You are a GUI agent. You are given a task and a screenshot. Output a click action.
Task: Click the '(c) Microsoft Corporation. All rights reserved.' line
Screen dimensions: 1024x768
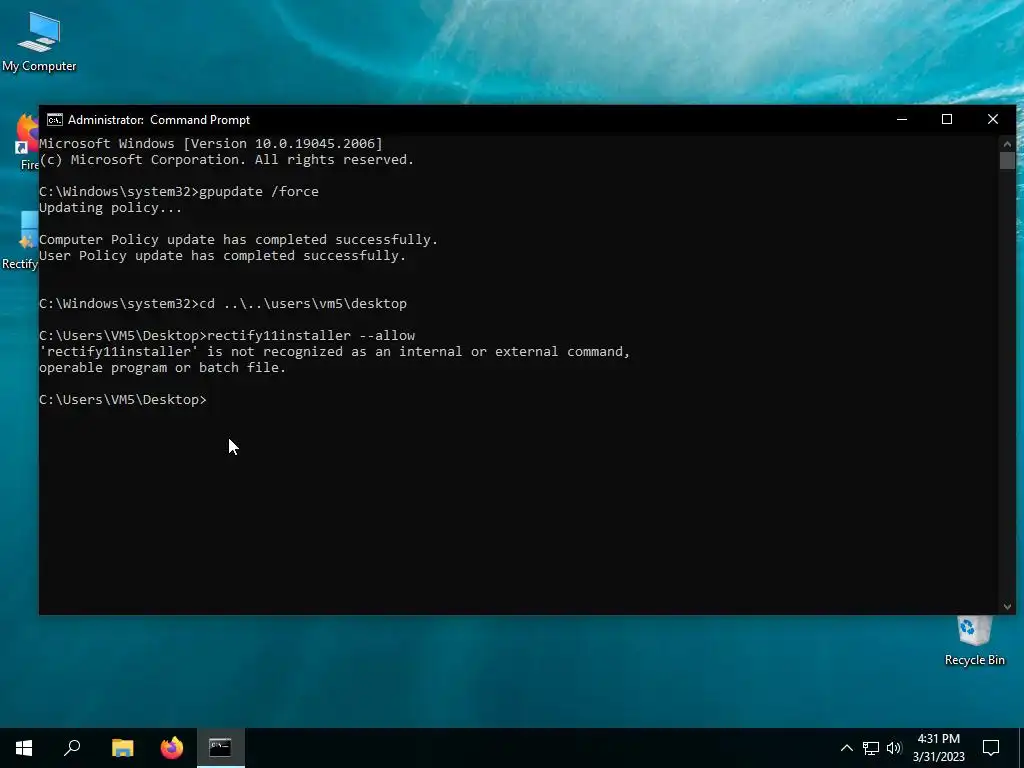point(227,159)
